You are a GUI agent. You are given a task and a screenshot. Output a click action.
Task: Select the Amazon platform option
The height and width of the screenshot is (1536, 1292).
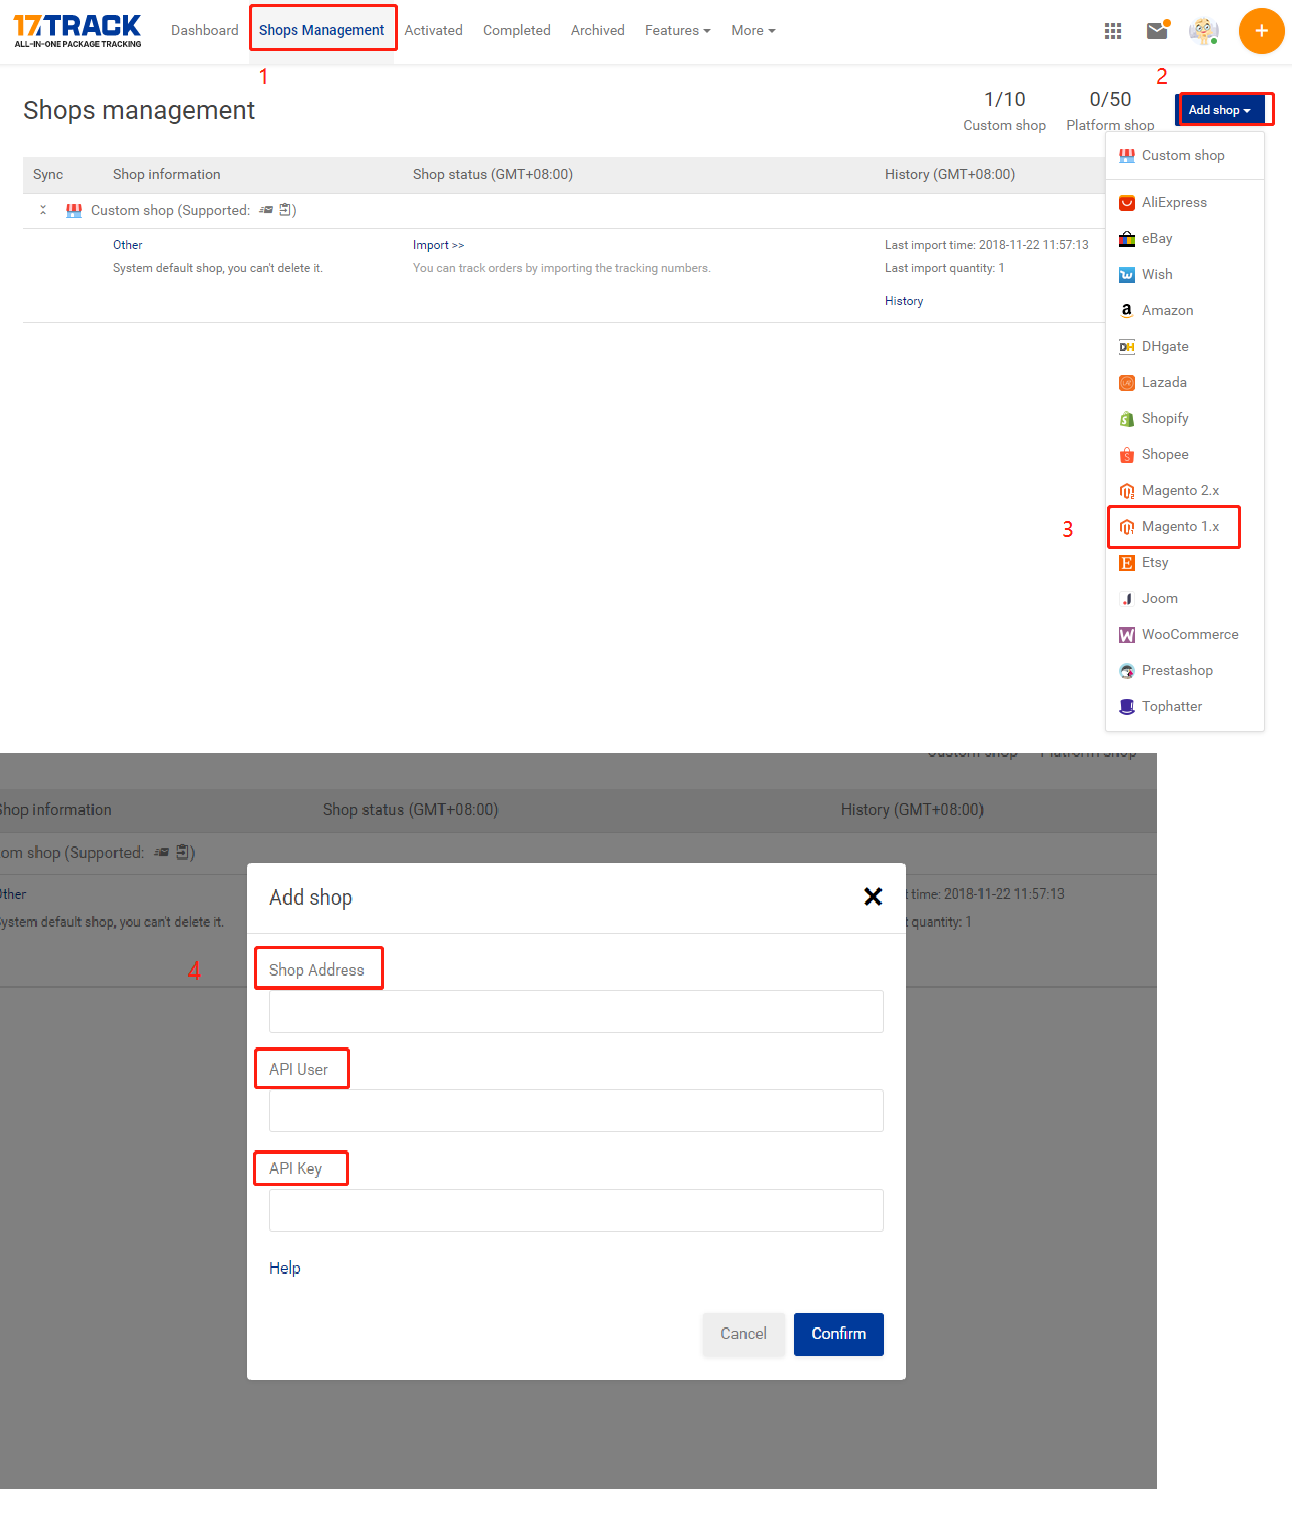click(1167, 311)
